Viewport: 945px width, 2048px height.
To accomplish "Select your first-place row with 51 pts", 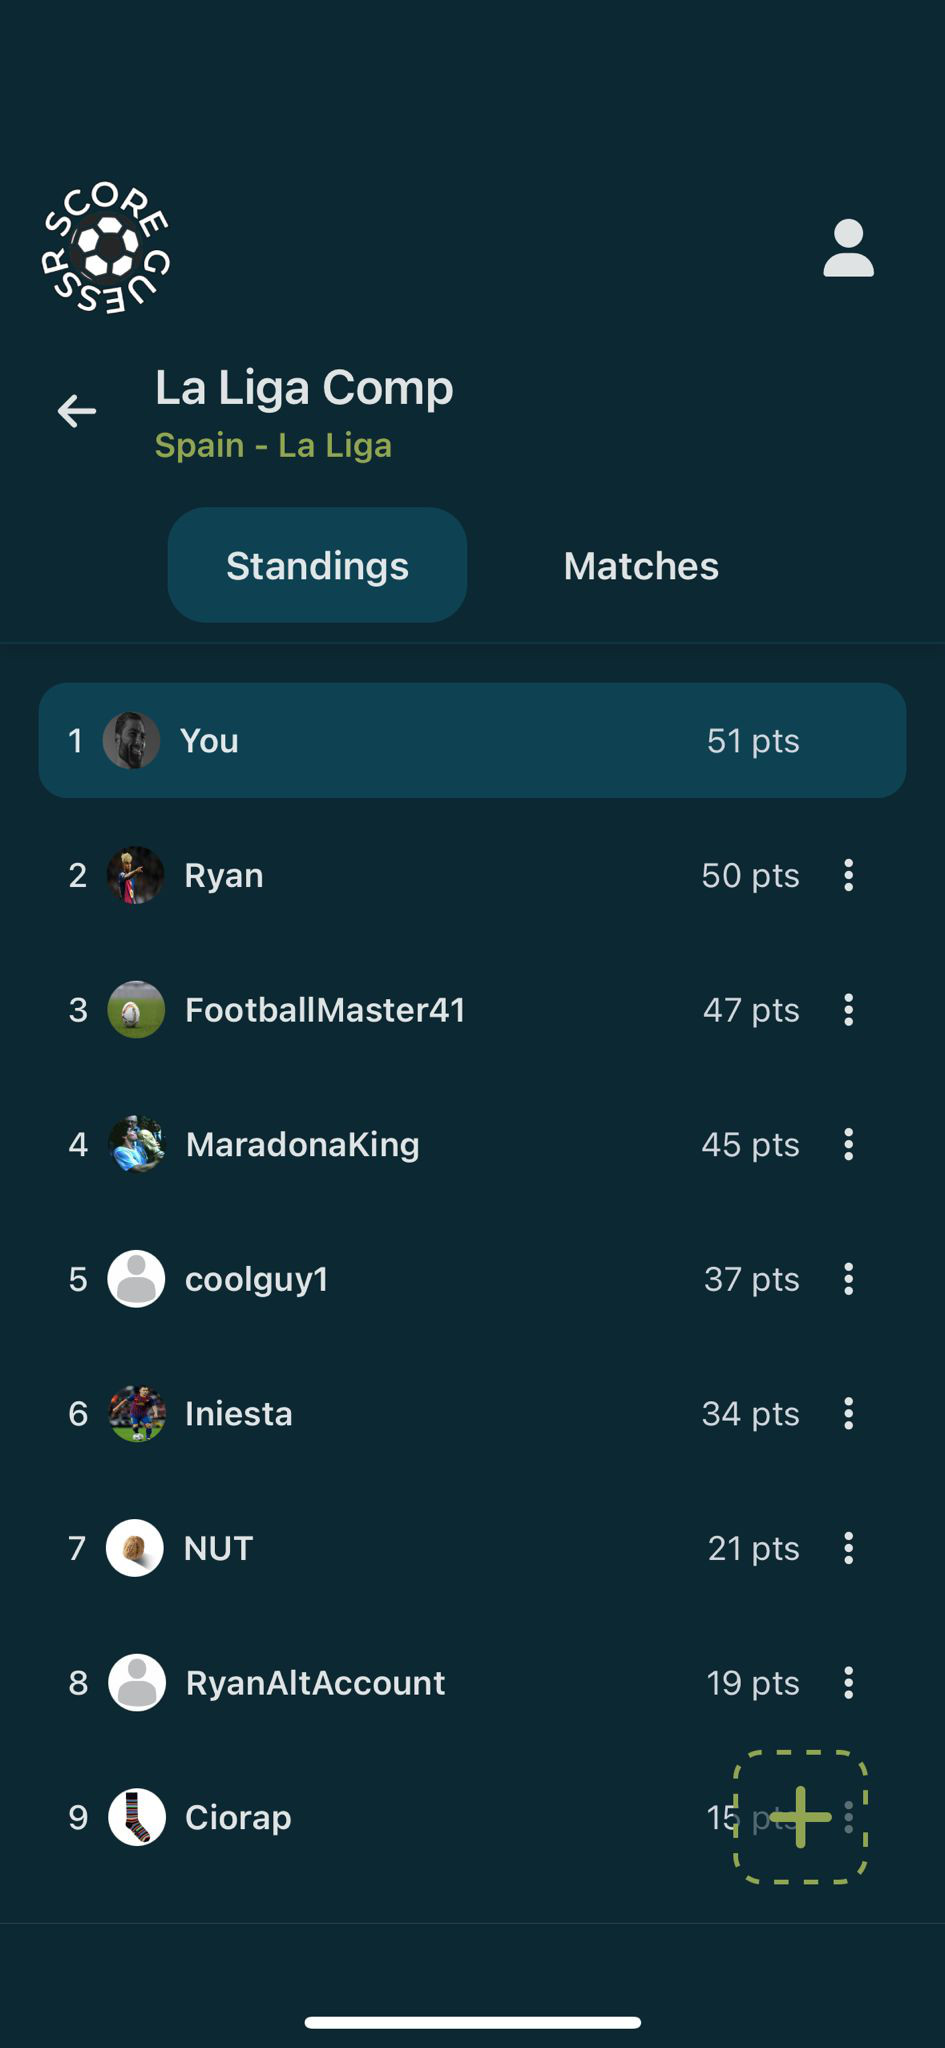I will coord(472,740).
